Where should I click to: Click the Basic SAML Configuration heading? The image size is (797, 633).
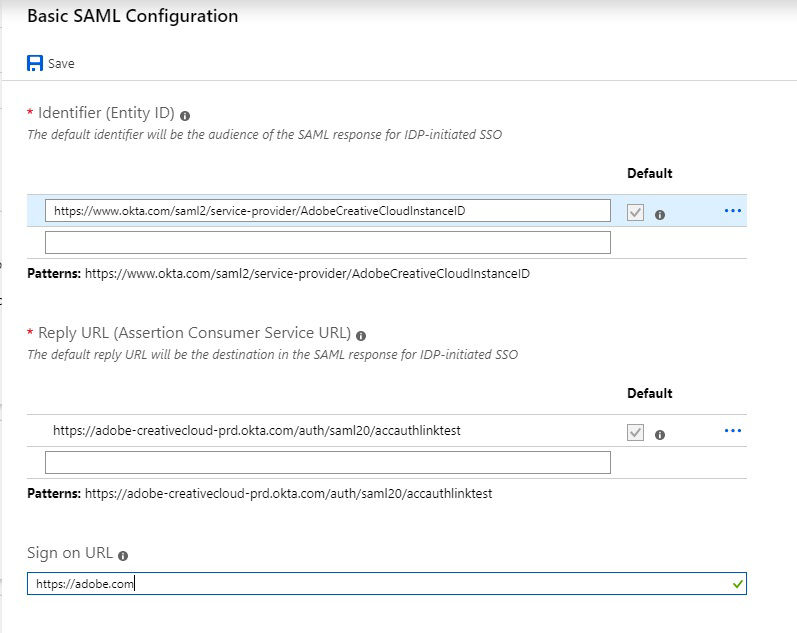(x=133, y=16)
